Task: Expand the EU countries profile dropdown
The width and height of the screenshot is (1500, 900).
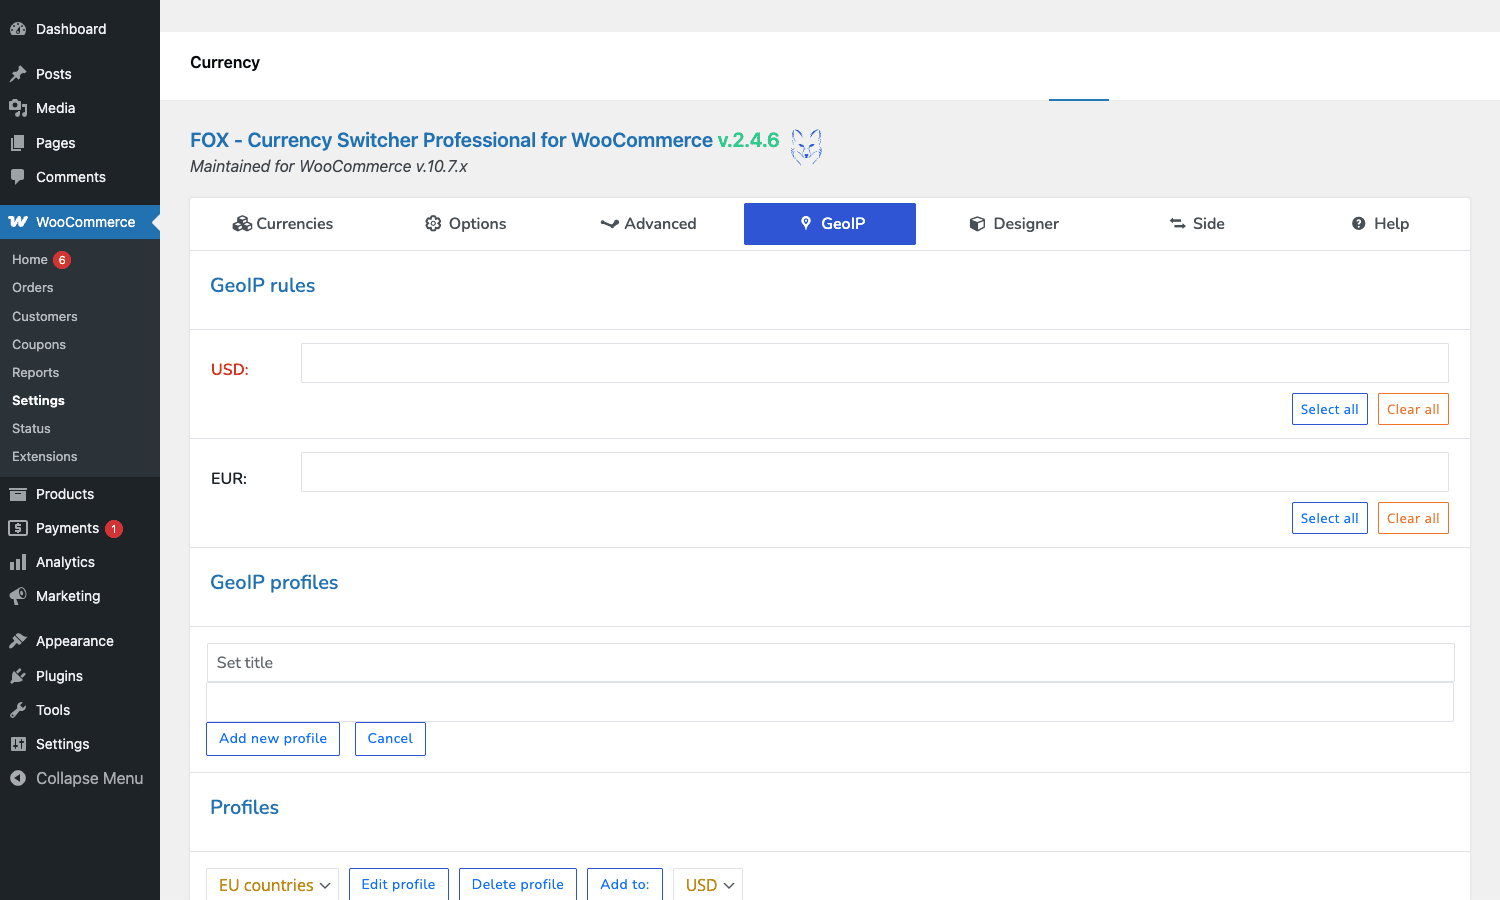Action: click(x=272, y=885)
